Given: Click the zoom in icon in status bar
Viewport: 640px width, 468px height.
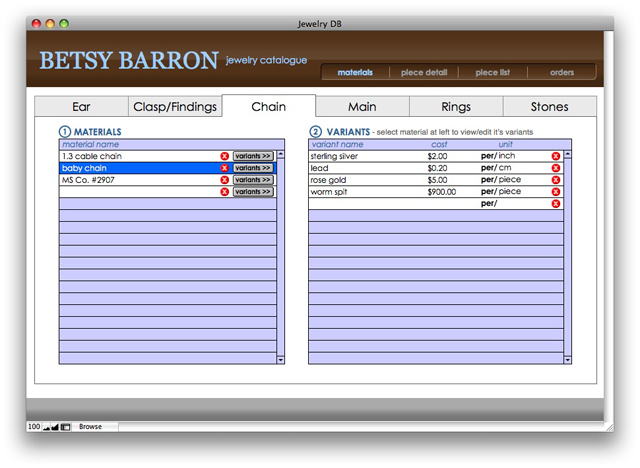Looking at the screenshot, I should click(x=55, y=427).
